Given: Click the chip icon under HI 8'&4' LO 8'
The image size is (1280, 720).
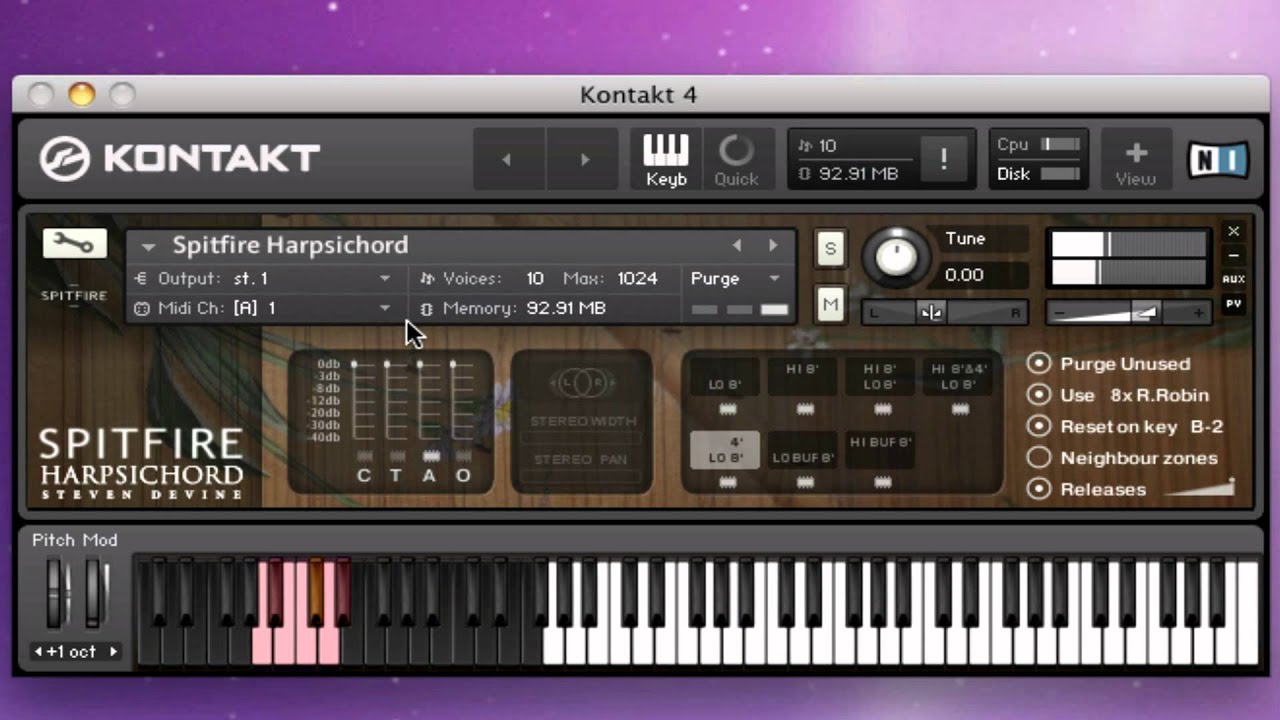Looking at the screenshot, I should point(959,409).
